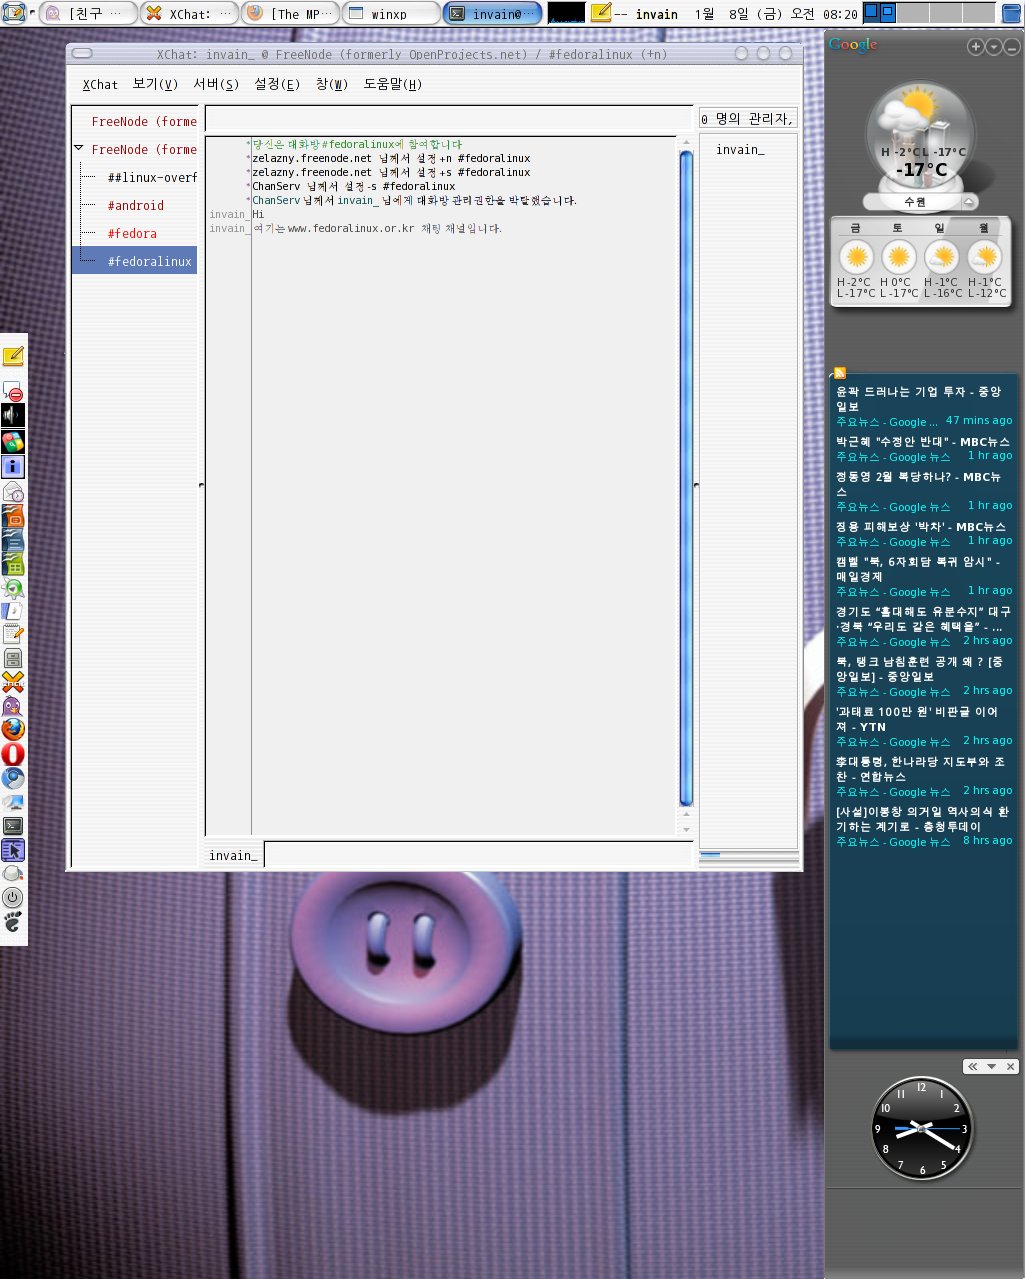The image size is (1025, 1279).
Task: Switch to the [친구 taskbar window
Action: point(88,13)
